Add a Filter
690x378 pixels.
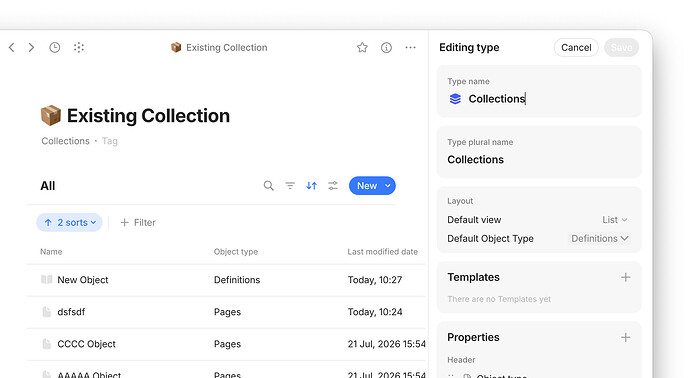click(138, 223)
